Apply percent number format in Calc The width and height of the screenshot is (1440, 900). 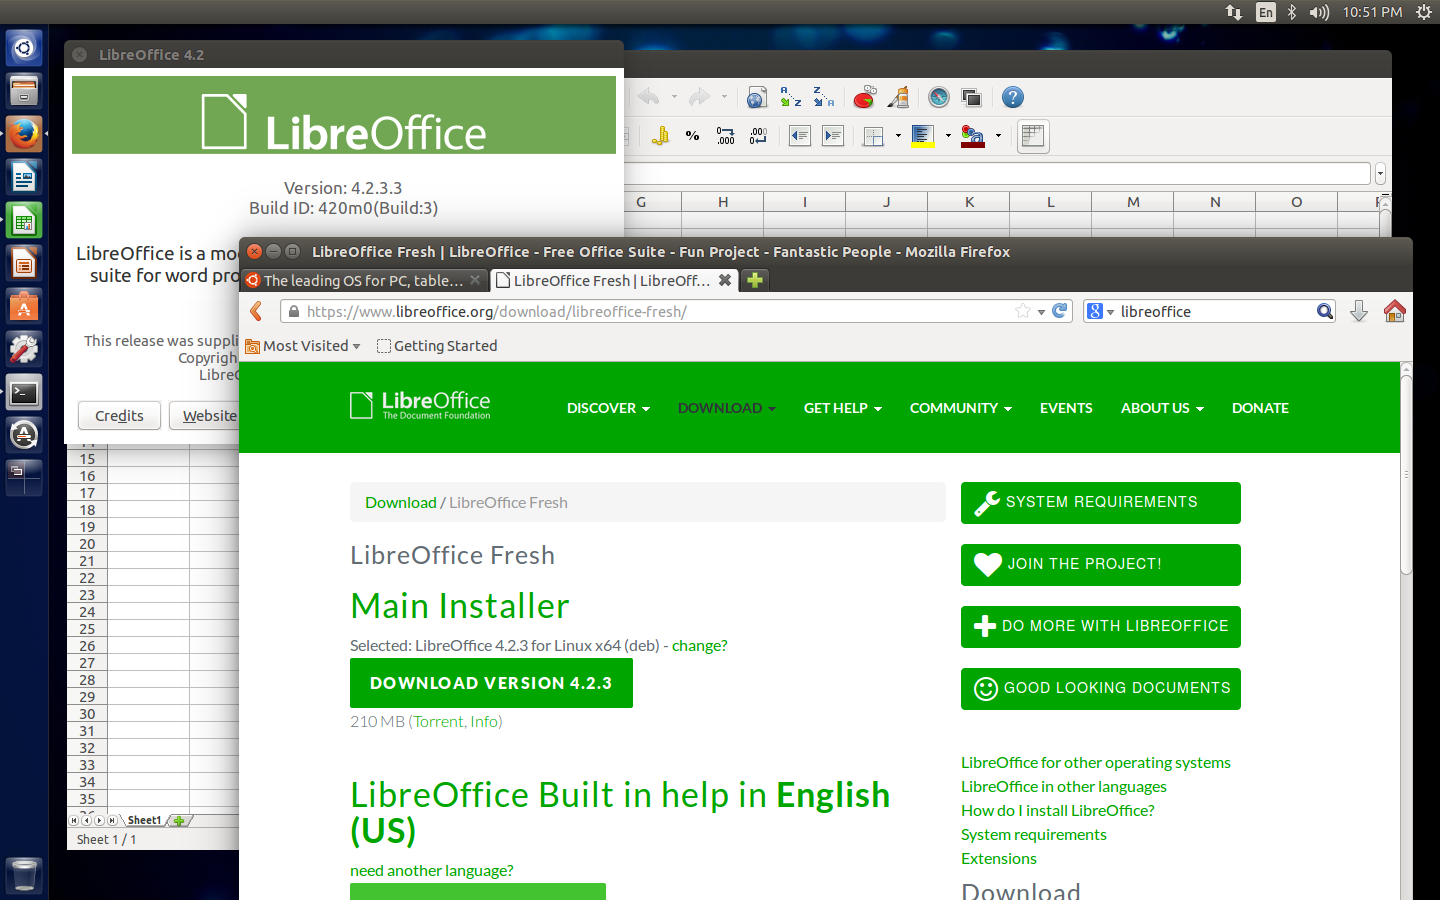pos(692,136)
